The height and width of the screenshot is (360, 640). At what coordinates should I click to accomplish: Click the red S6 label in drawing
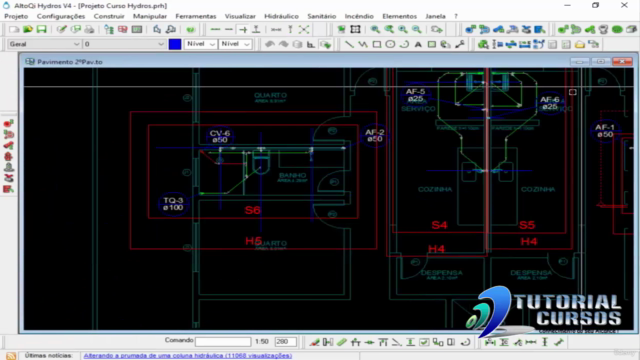point(253,210)
